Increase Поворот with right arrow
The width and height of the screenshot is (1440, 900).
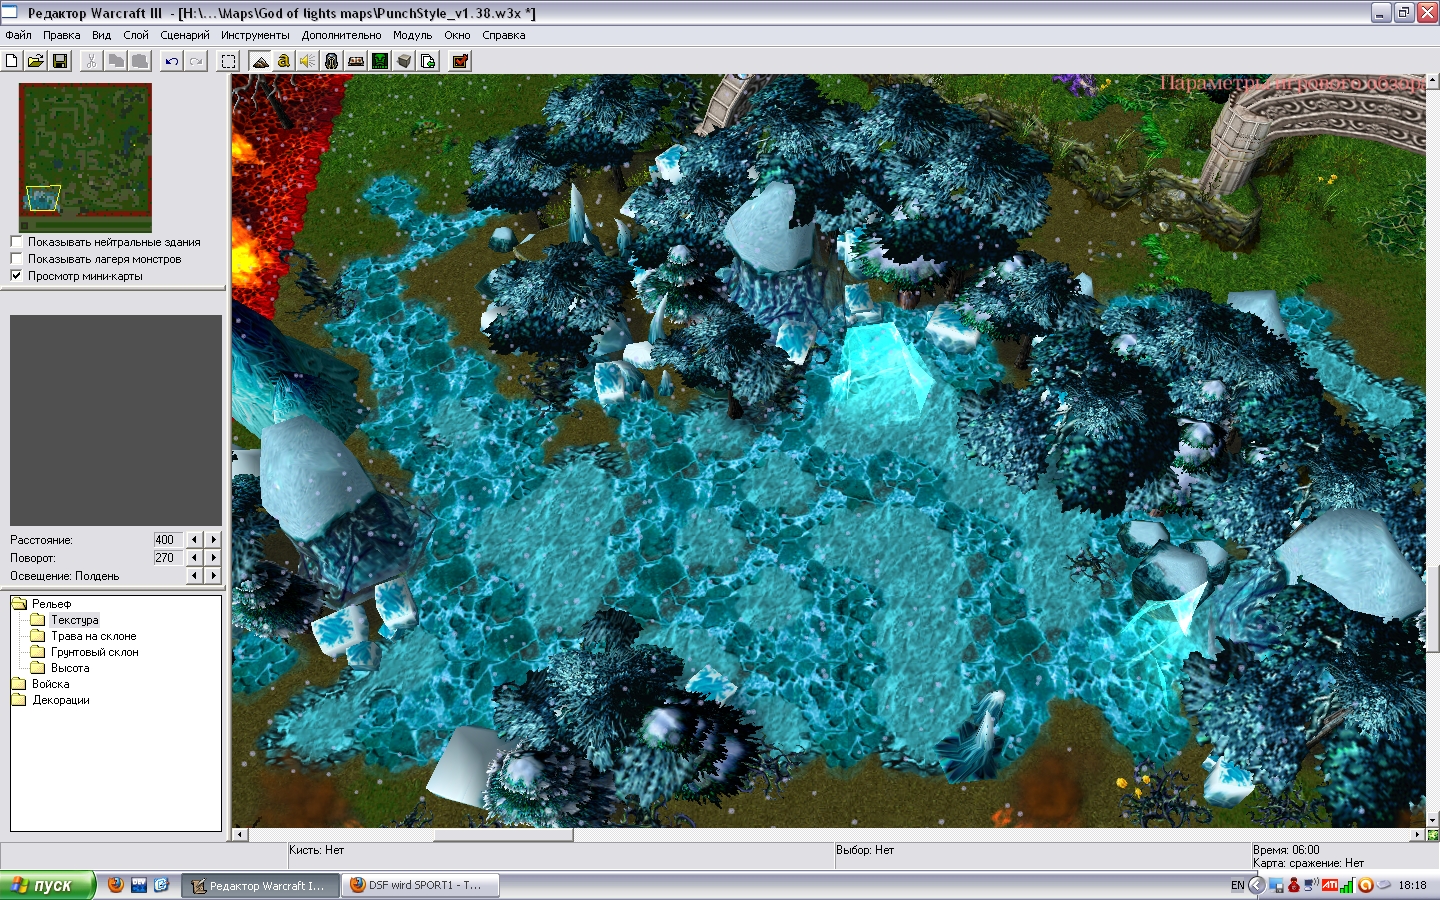(213, 558)
